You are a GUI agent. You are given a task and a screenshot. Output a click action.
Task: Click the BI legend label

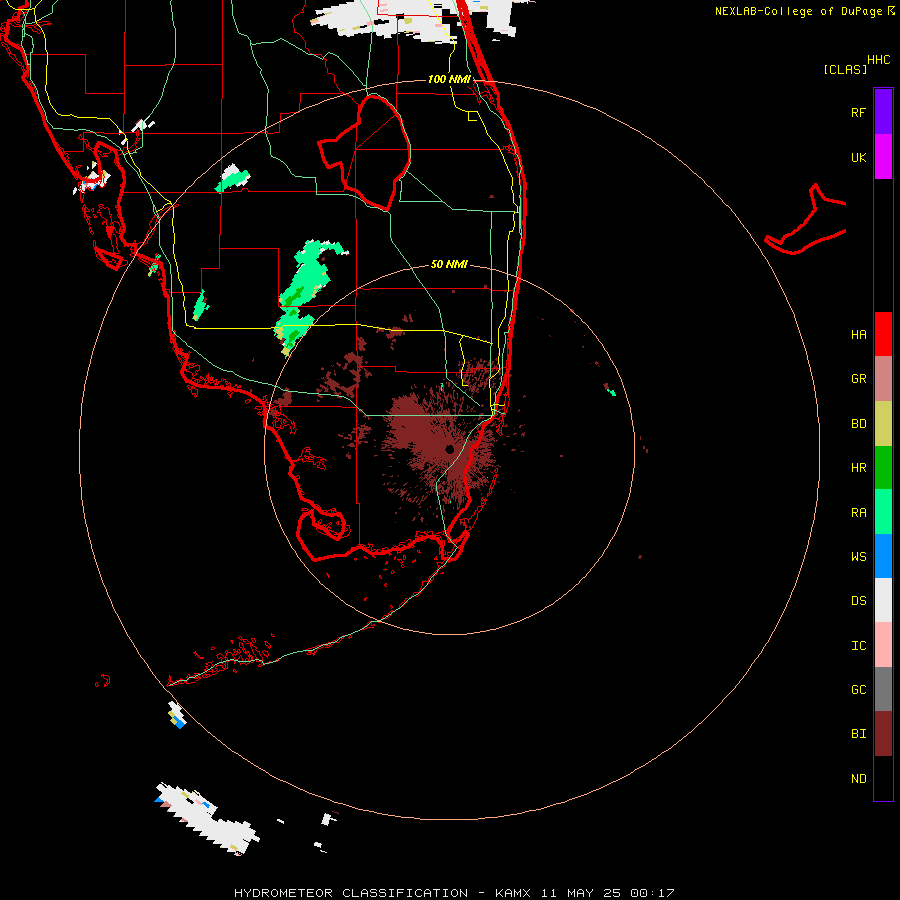tap(858, 734)
